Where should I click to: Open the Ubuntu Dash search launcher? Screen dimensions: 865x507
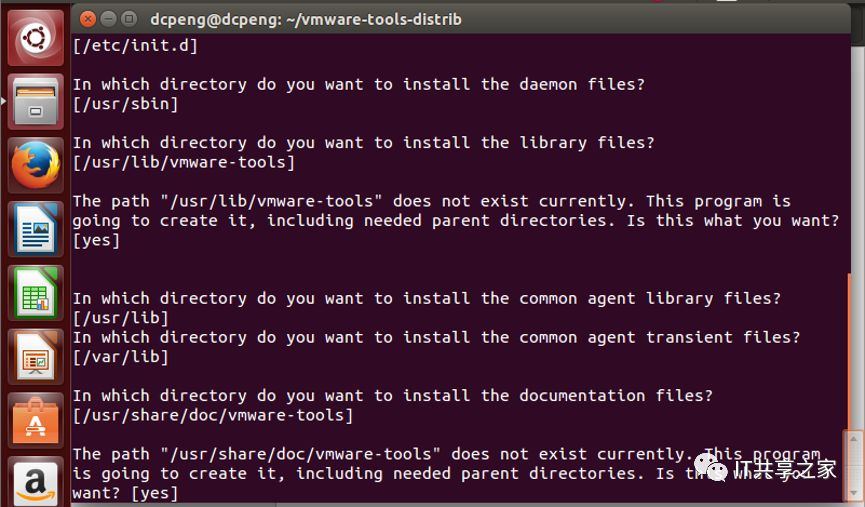(x=35, y=38)
